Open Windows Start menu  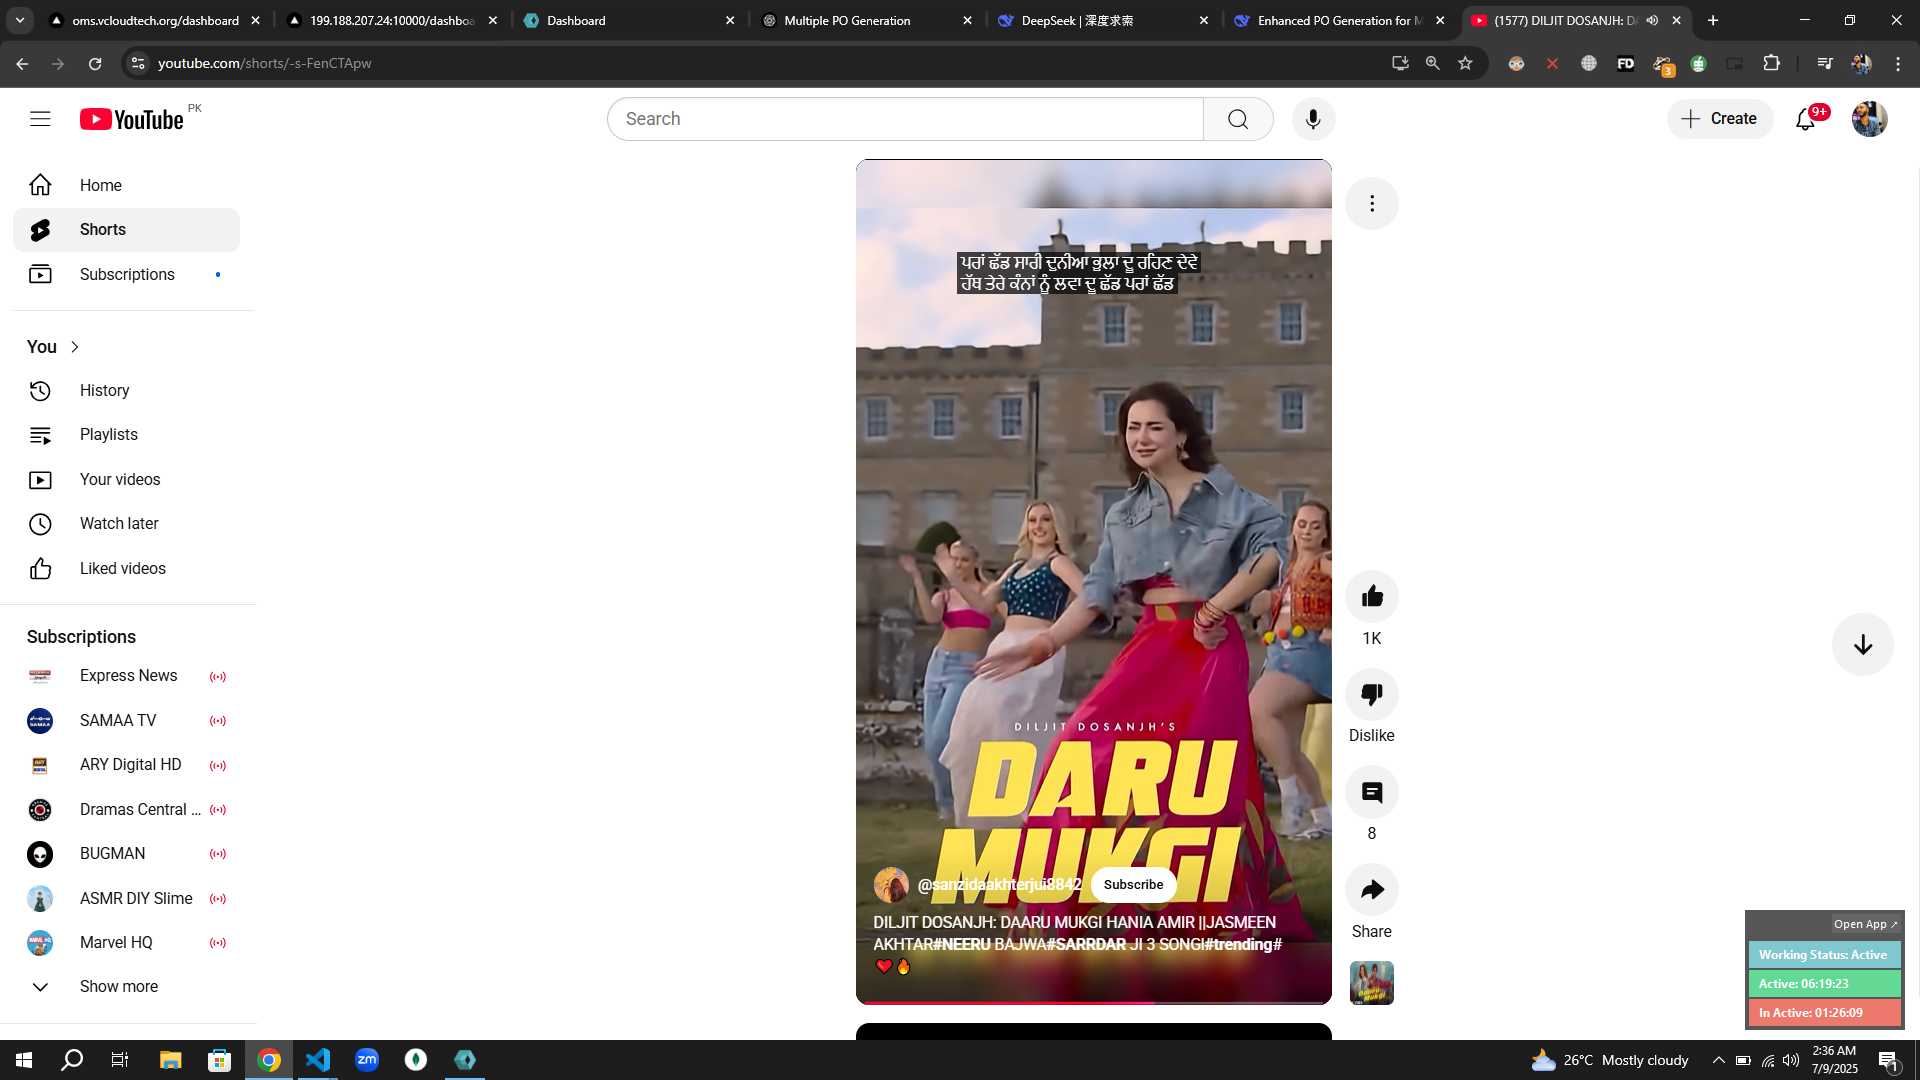pos(24,1060)
